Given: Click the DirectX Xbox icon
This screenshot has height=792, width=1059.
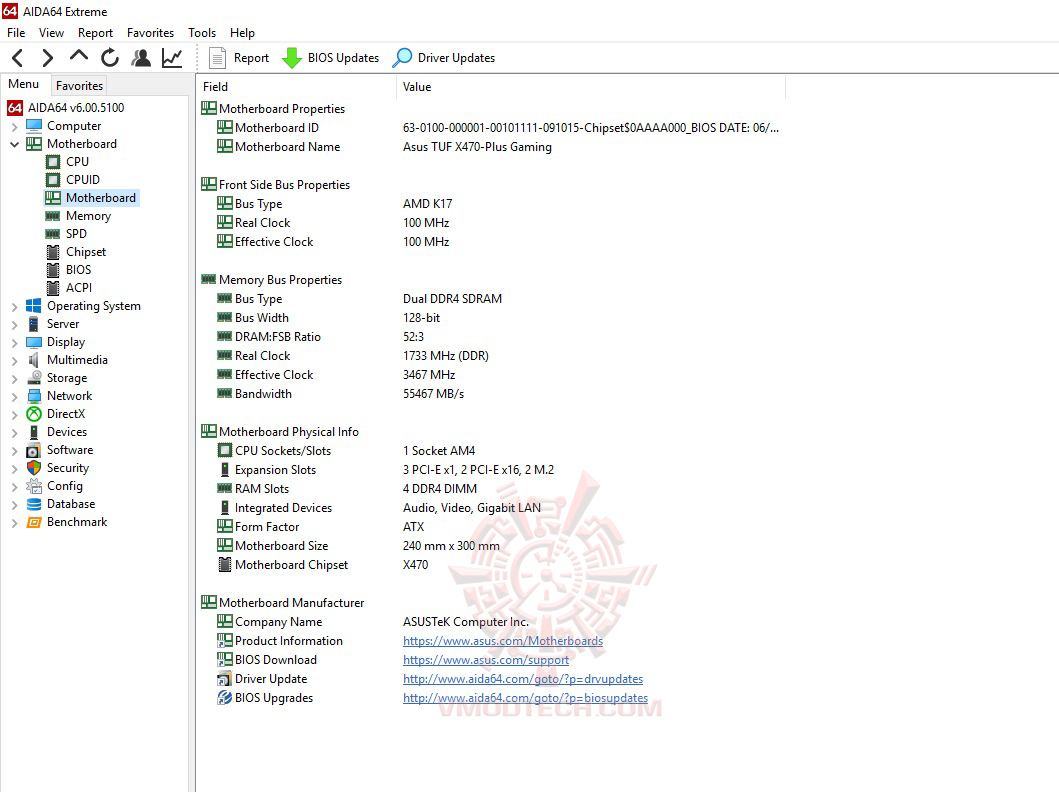Looking at the screenshot, I should click(x=34, y=414).
